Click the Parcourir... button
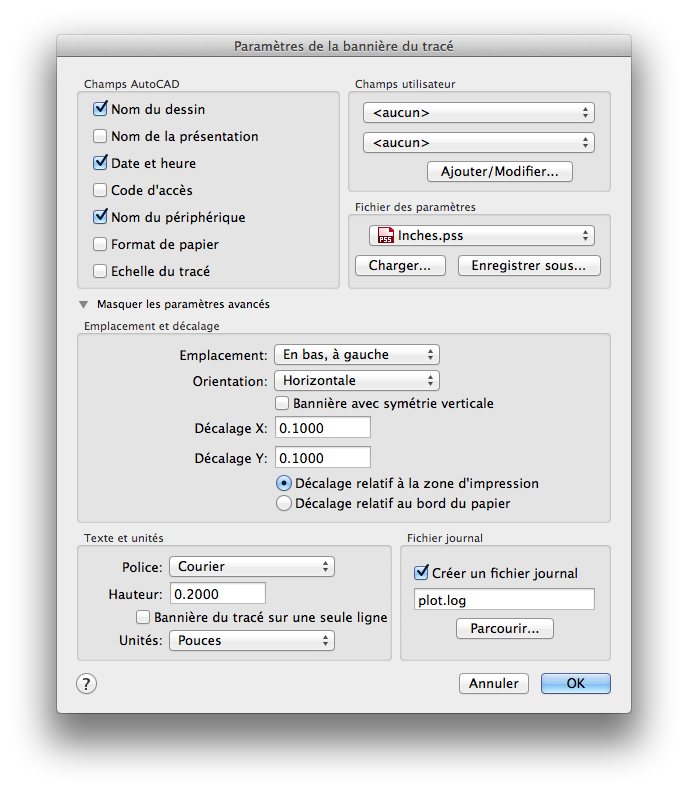The height and width of the screenshot is (792, 688). coord(505,629)
